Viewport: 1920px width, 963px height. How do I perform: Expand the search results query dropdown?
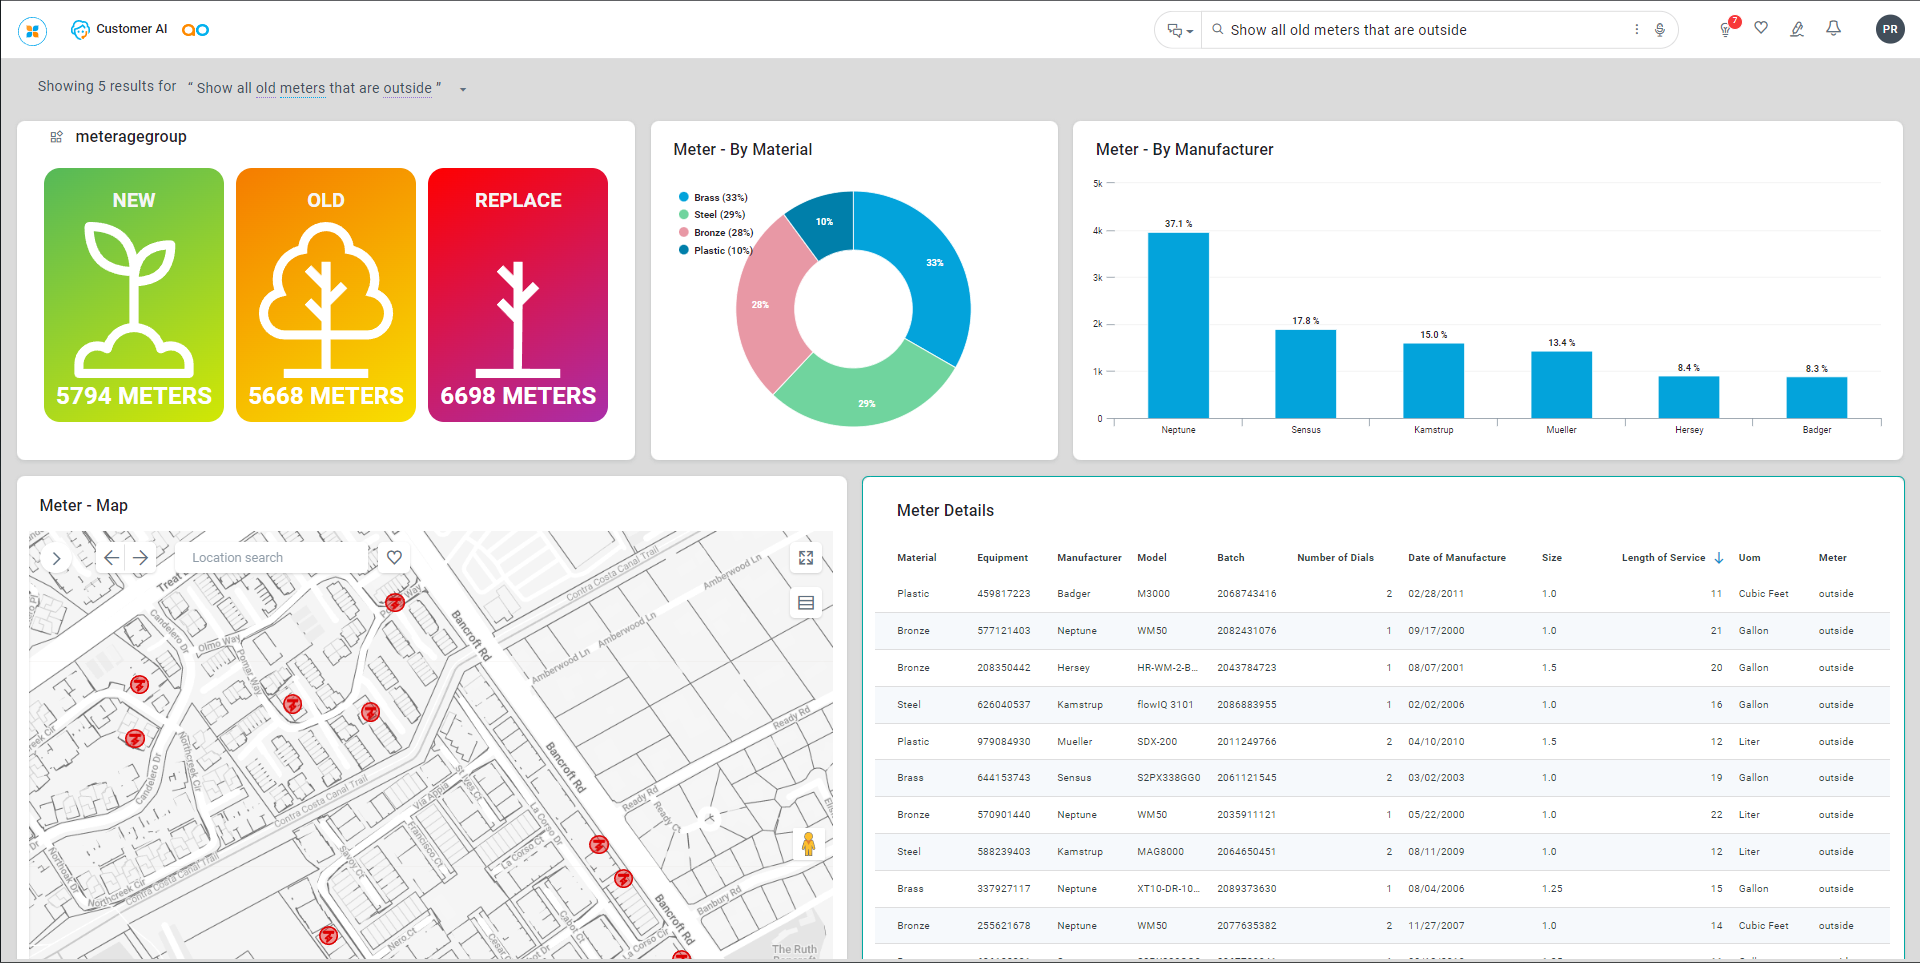[x=463, y=90]
